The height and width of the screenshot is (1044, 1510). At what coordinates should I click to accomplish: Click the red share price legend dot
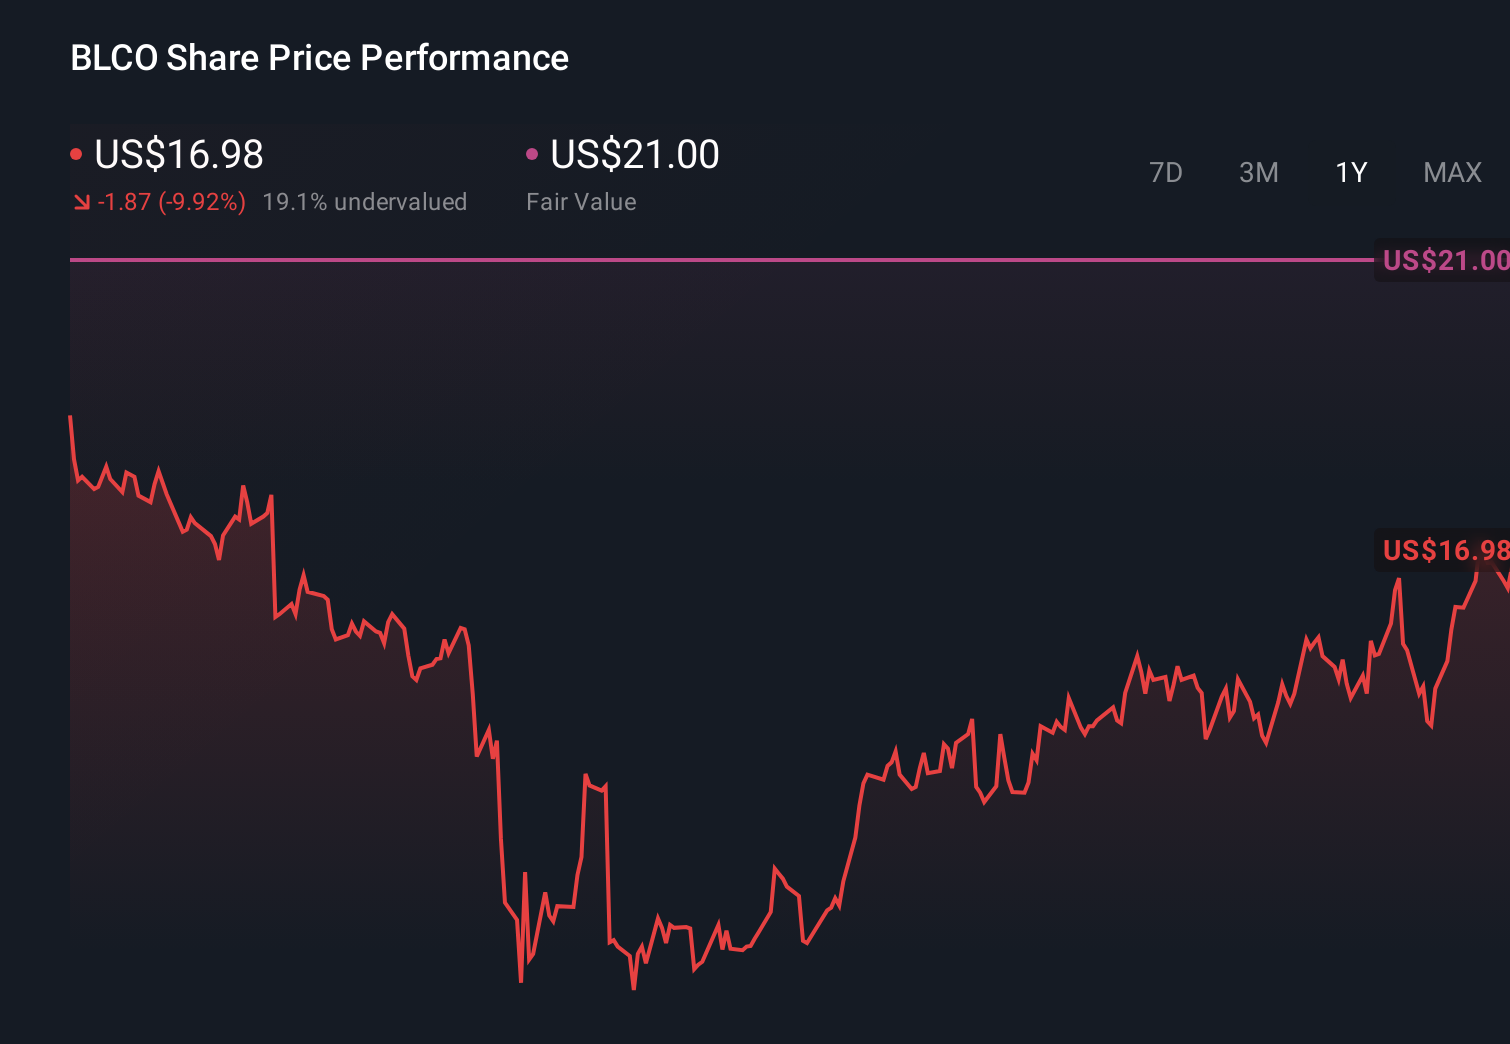76,152
